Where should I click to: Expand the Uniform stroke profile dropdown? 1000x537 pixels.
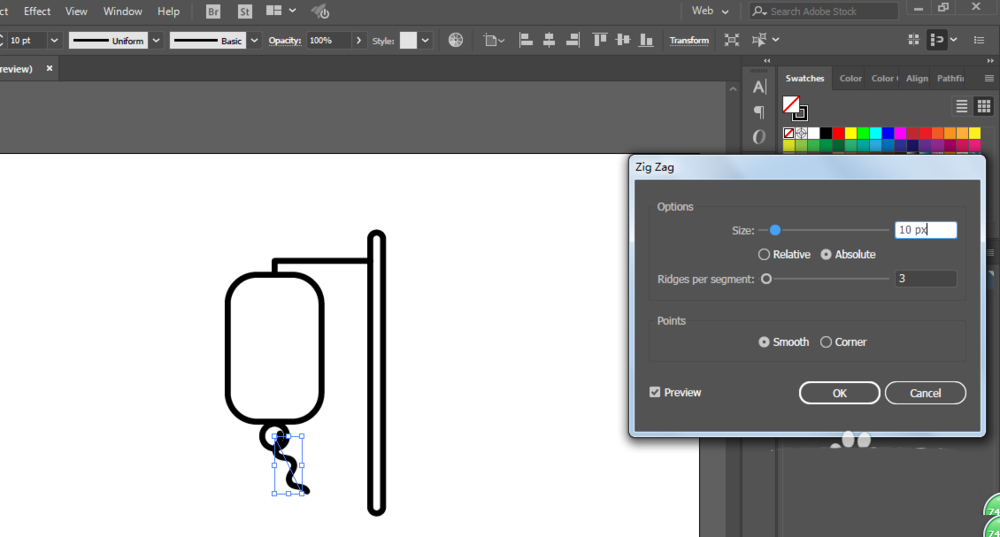click(x=156, y=41)
